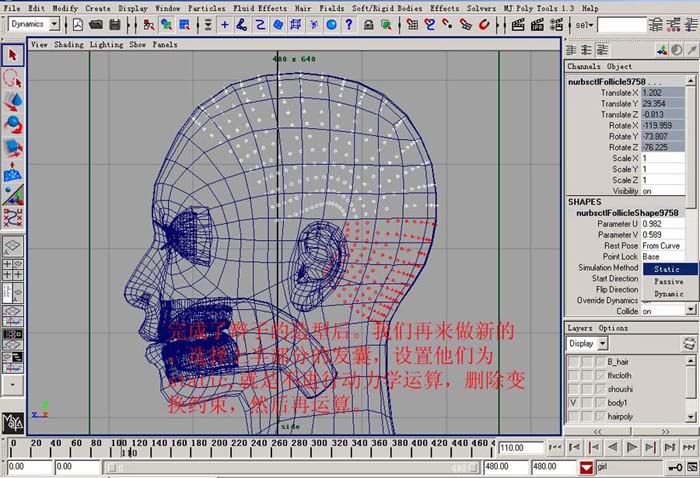Toggle visibility box of shoushi layer

573,389
